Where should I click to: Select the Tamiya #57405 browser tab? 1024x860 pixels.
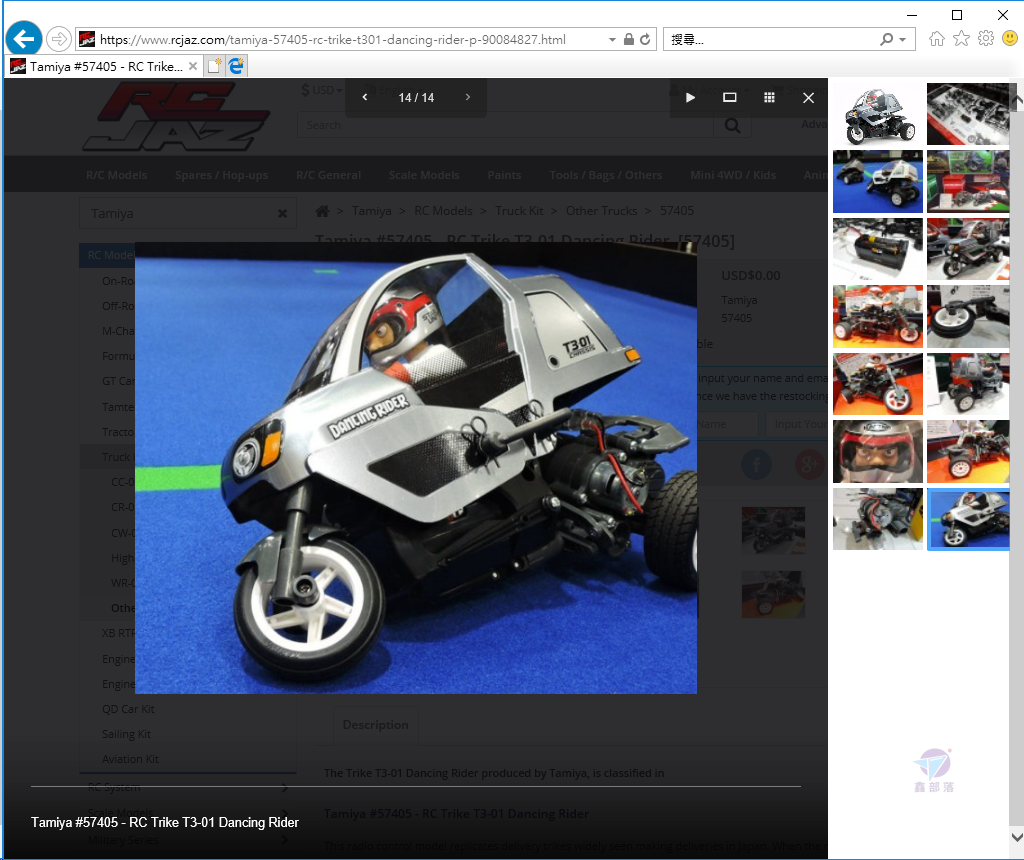104,66
